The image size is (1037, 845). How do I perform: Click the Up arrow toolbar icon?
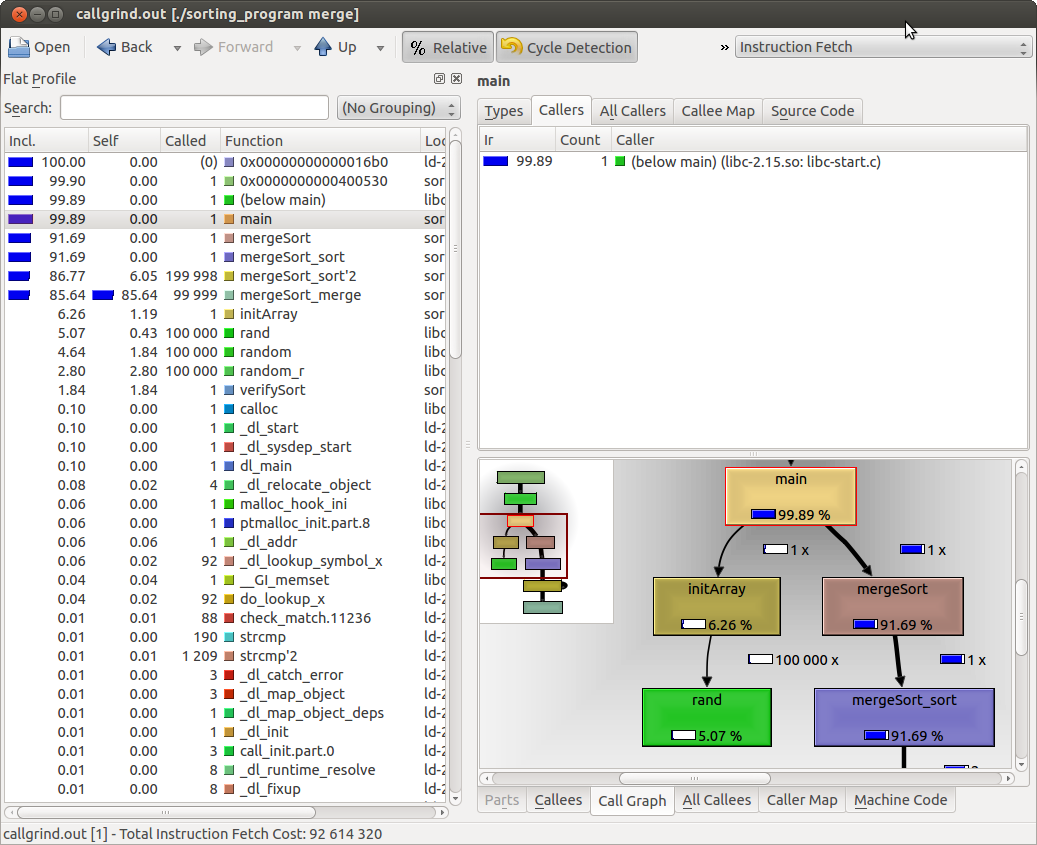coord(323,47)
